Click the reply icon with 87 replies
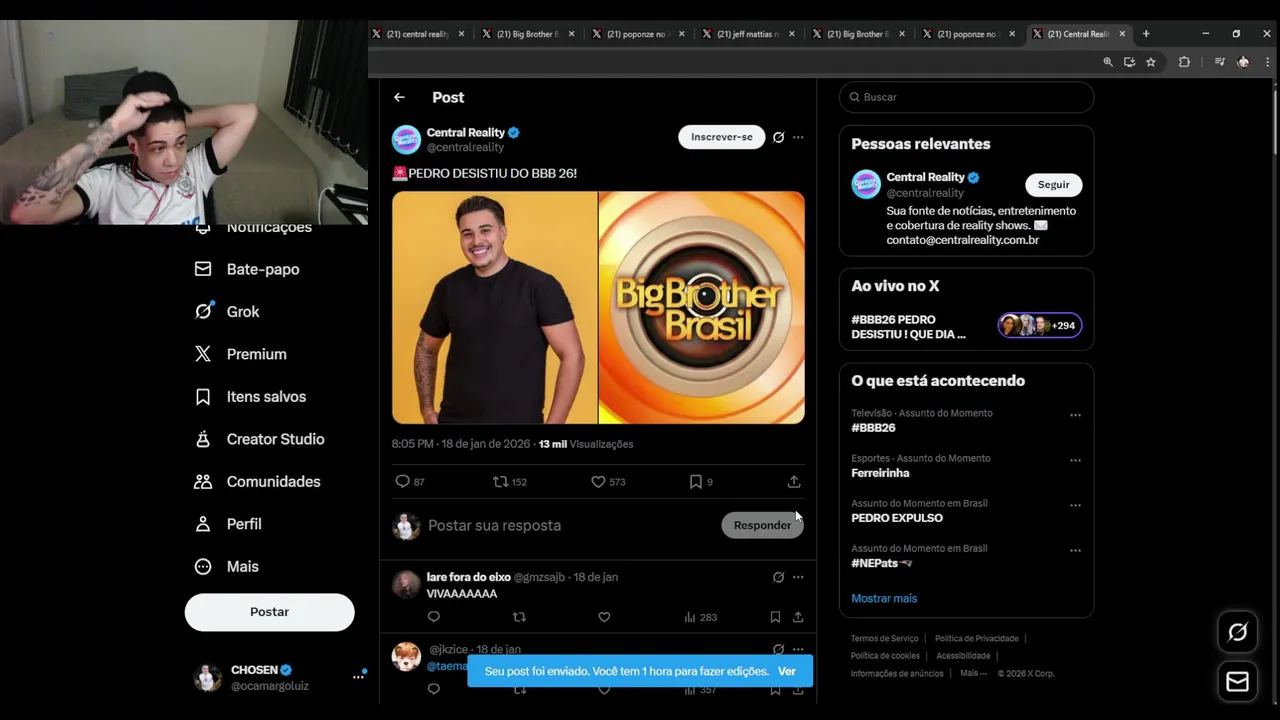The width and height of the screenshot is (1280, 720). [402, 482]
